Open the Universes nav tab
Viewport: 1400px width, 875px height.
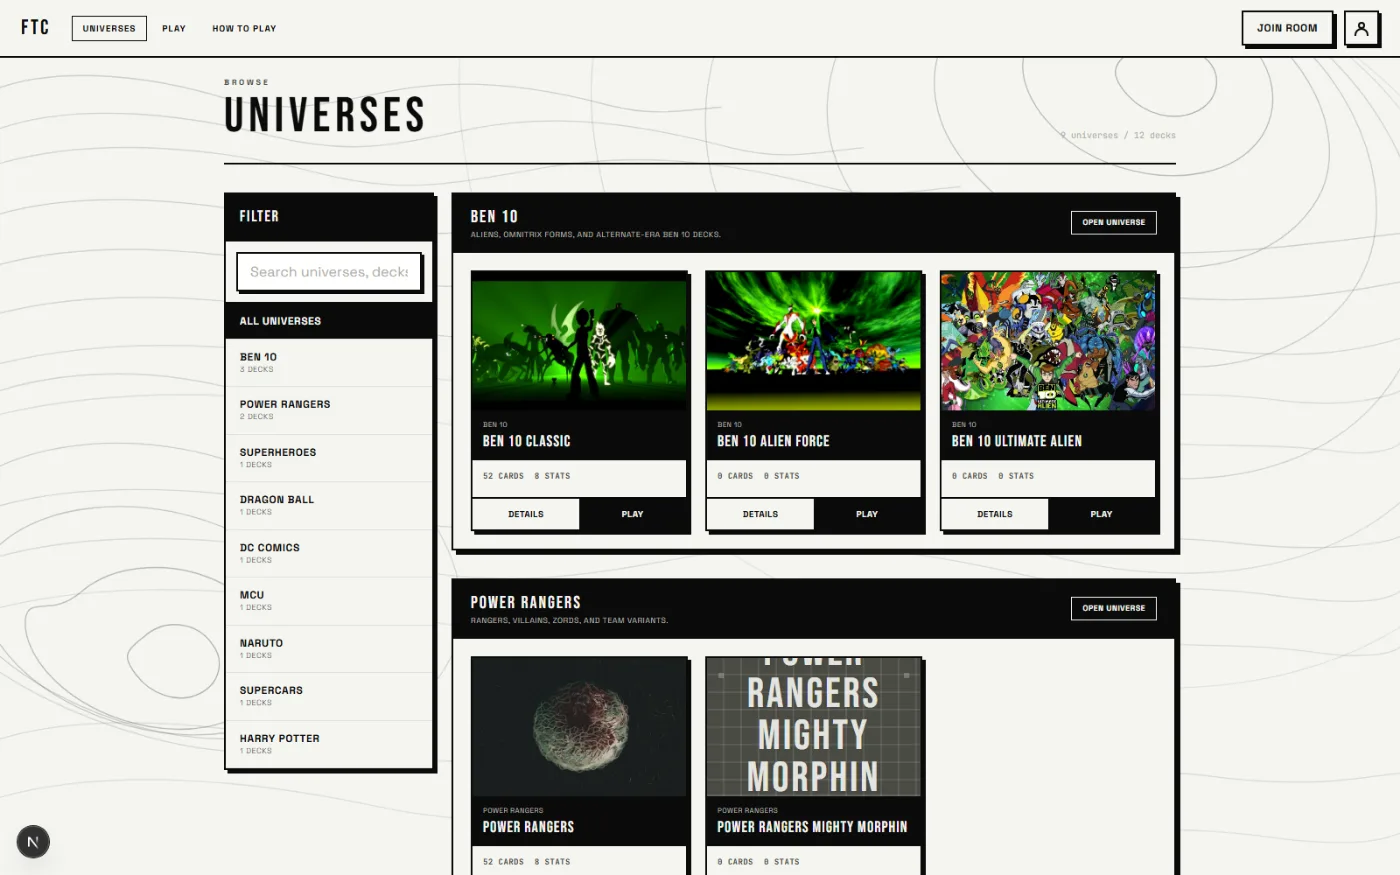click(x=109, y=28)
